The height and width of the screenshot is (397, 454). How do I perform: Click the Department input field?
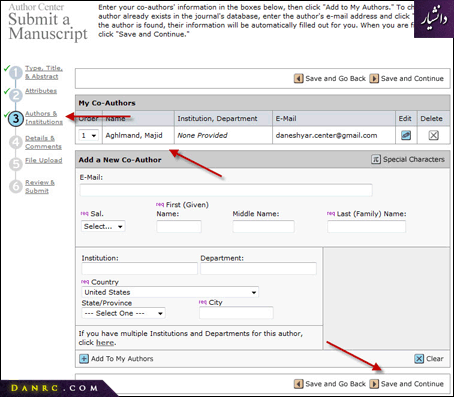tap(258, 268)
